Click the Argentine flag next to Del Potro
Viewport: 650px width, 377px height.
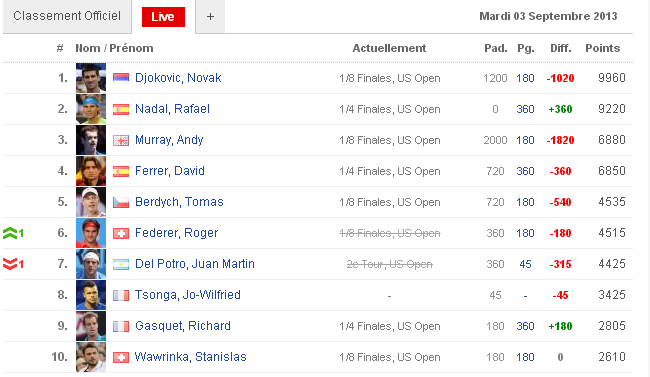(x=121, y=264)
